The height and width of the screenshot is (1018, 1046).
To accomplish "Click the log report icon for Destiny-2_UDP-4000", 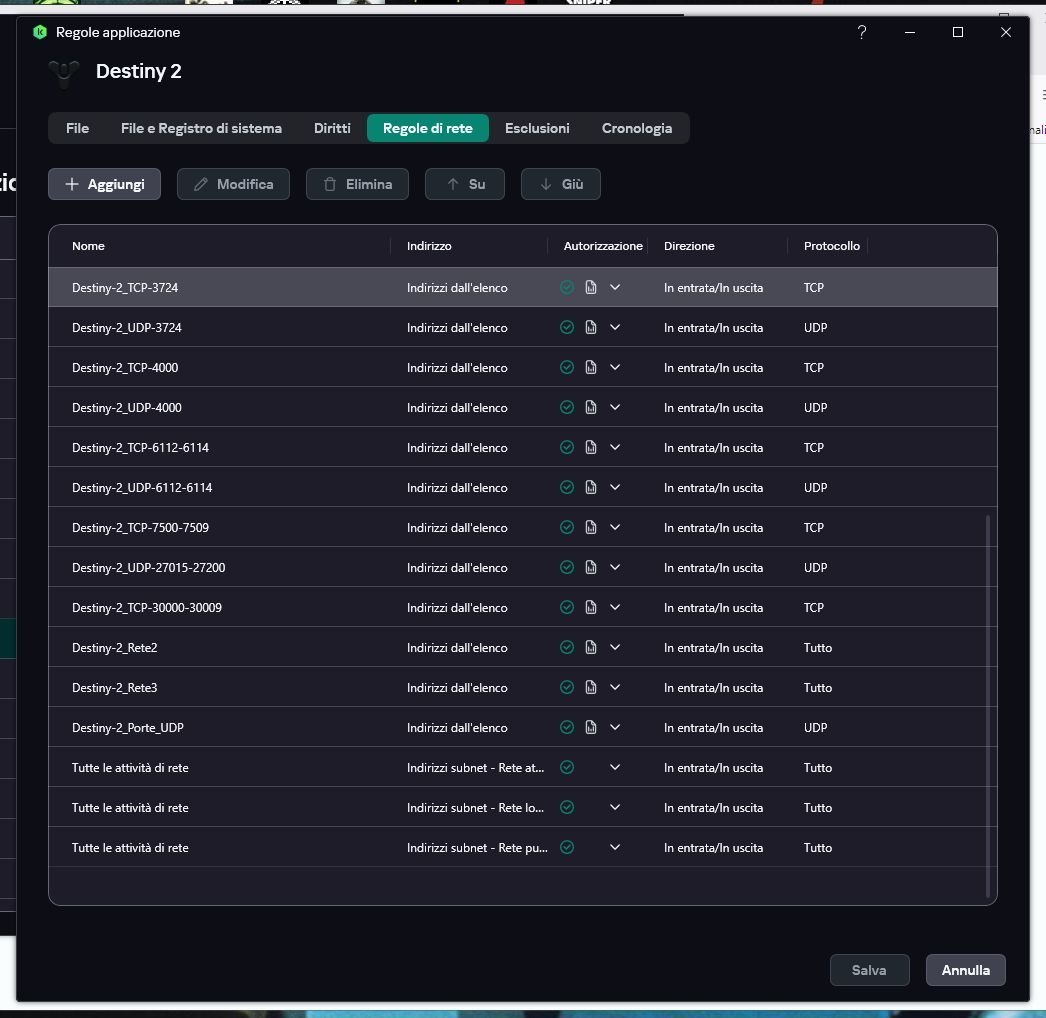I will (591, 407).
